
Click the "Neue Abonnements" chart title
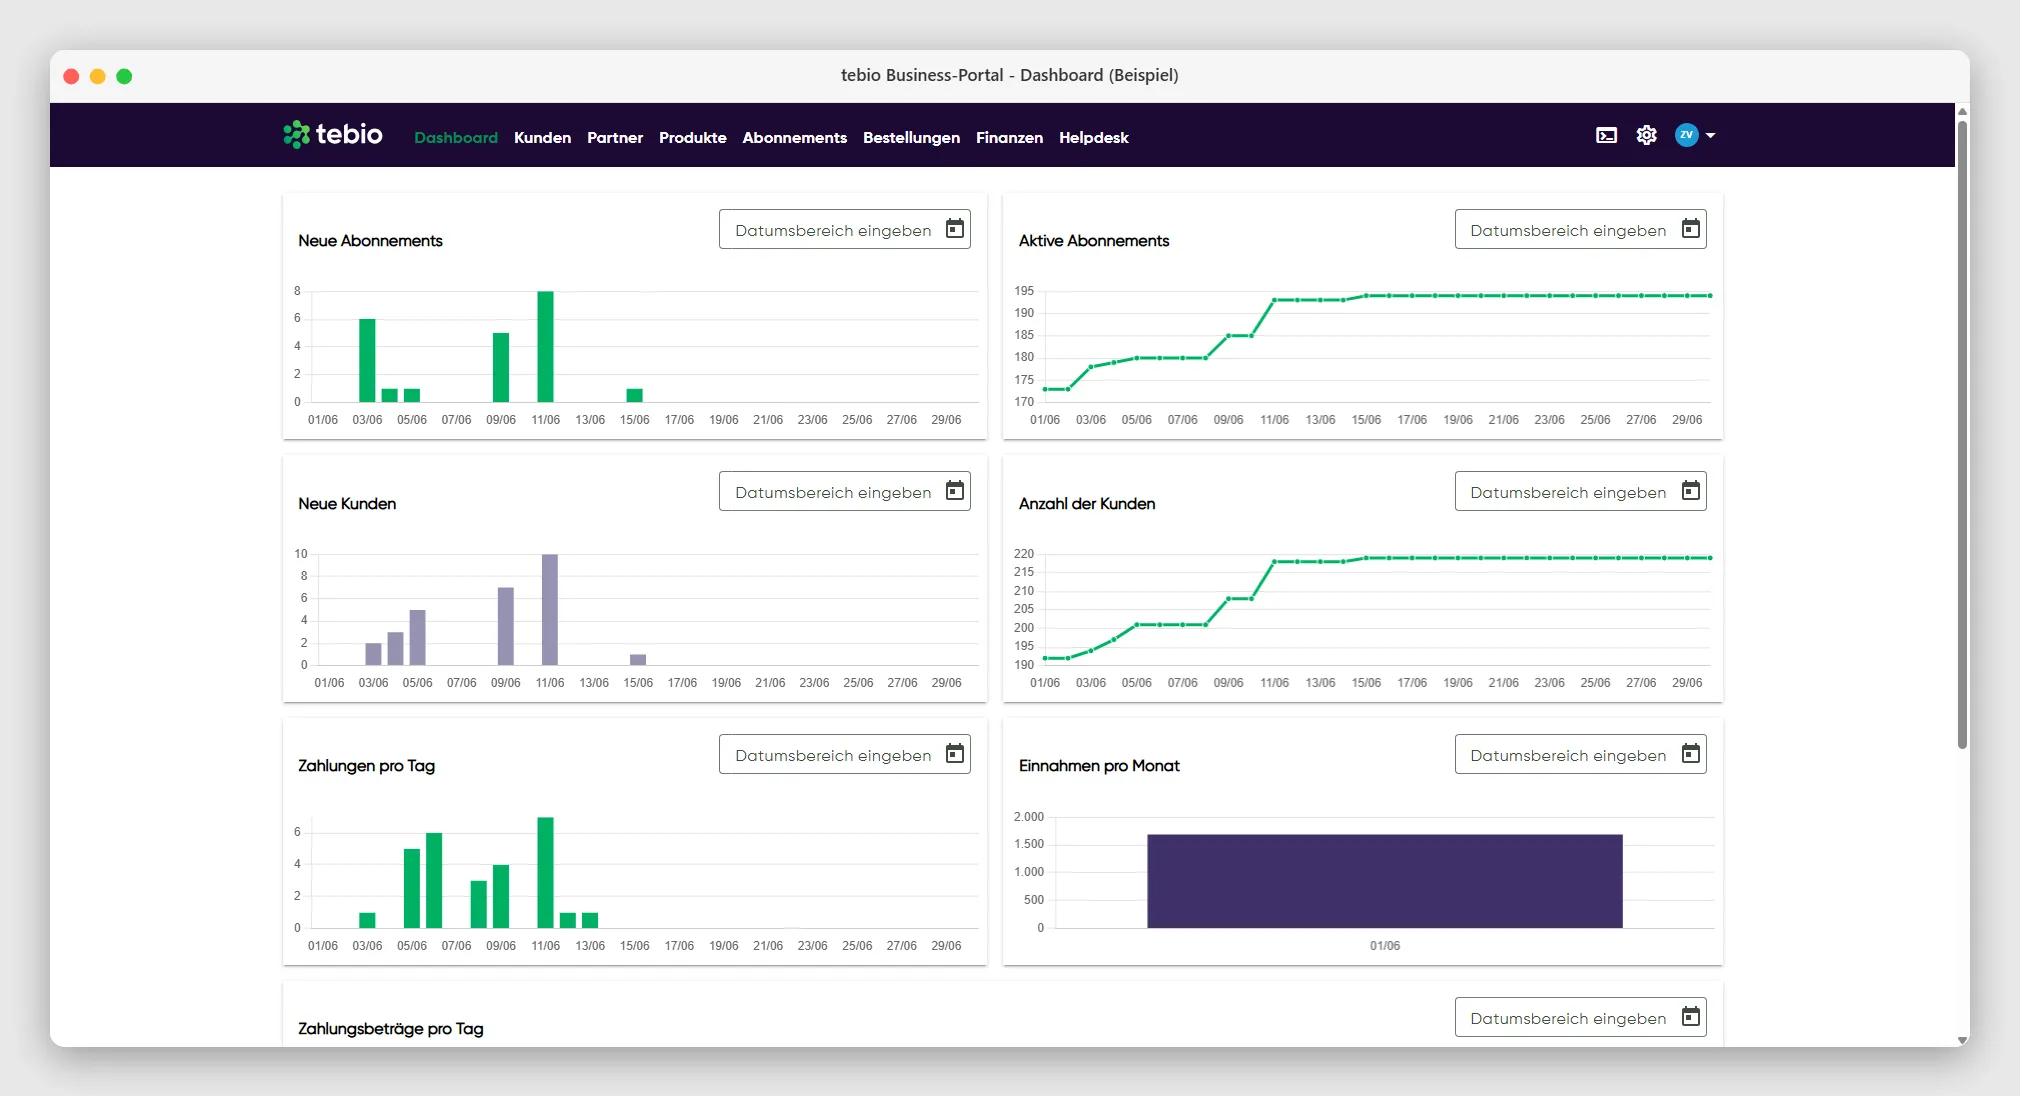click(370, 241)
